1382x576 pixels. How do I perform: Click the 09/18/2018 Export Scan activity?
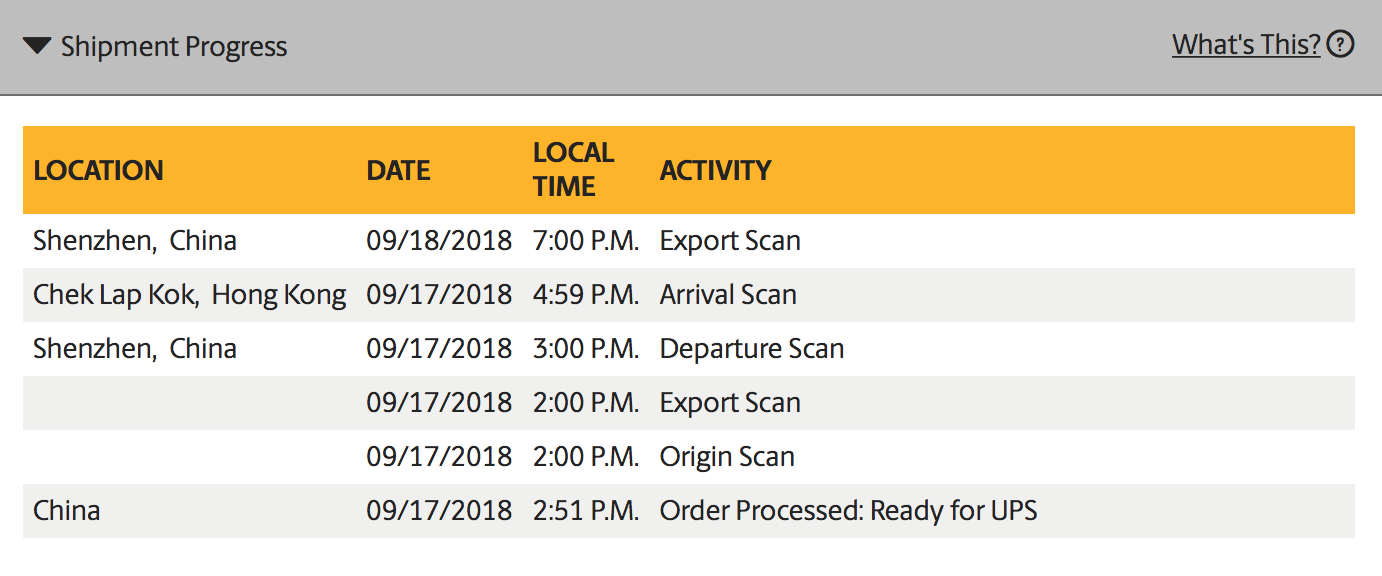(x=730, y=241)
